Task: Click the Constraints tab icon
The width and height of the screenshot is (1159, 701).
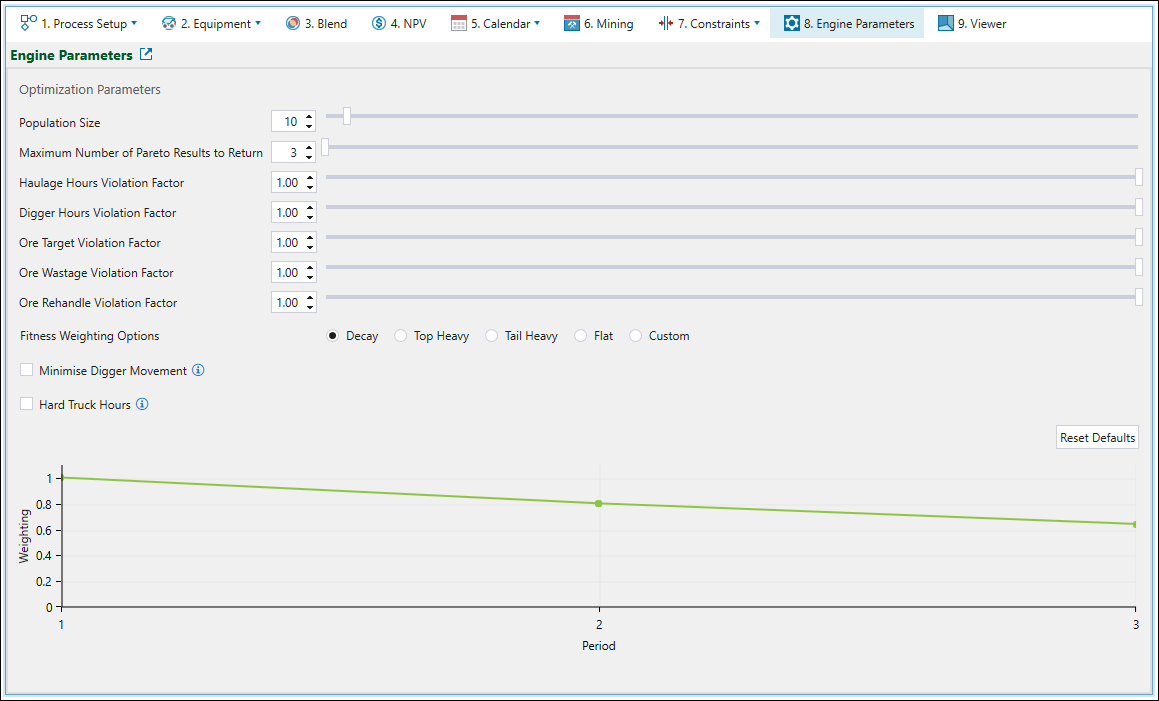Action: coord(665,23)
